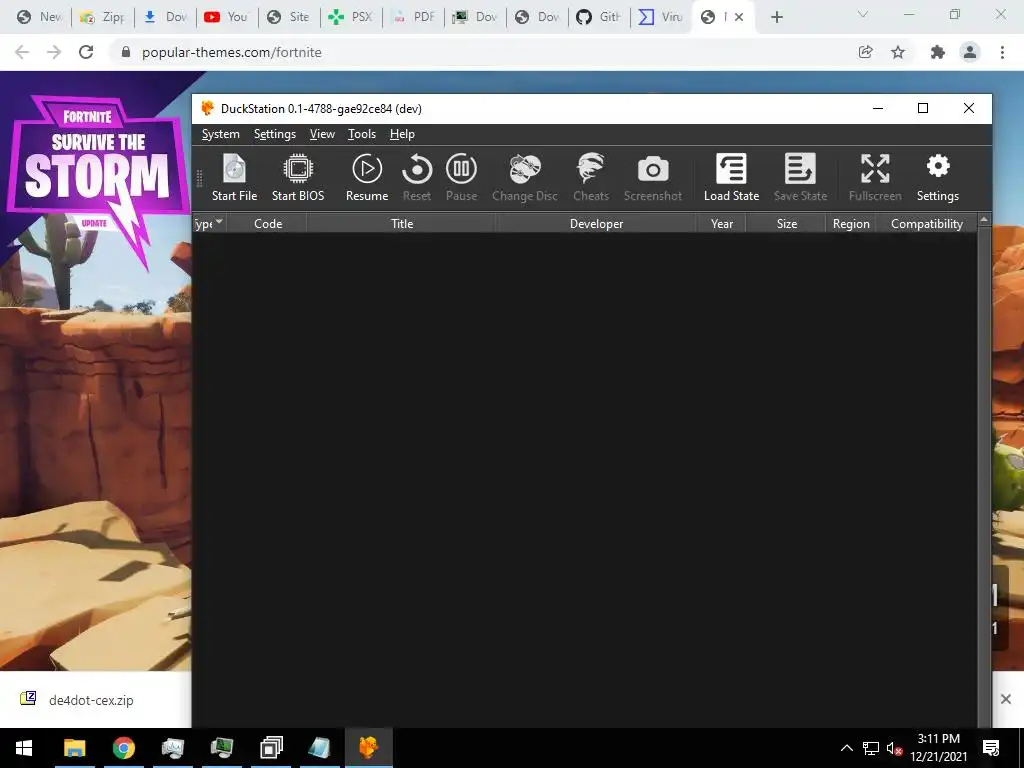Close the active Chrome tab

[x=739, y=17]
